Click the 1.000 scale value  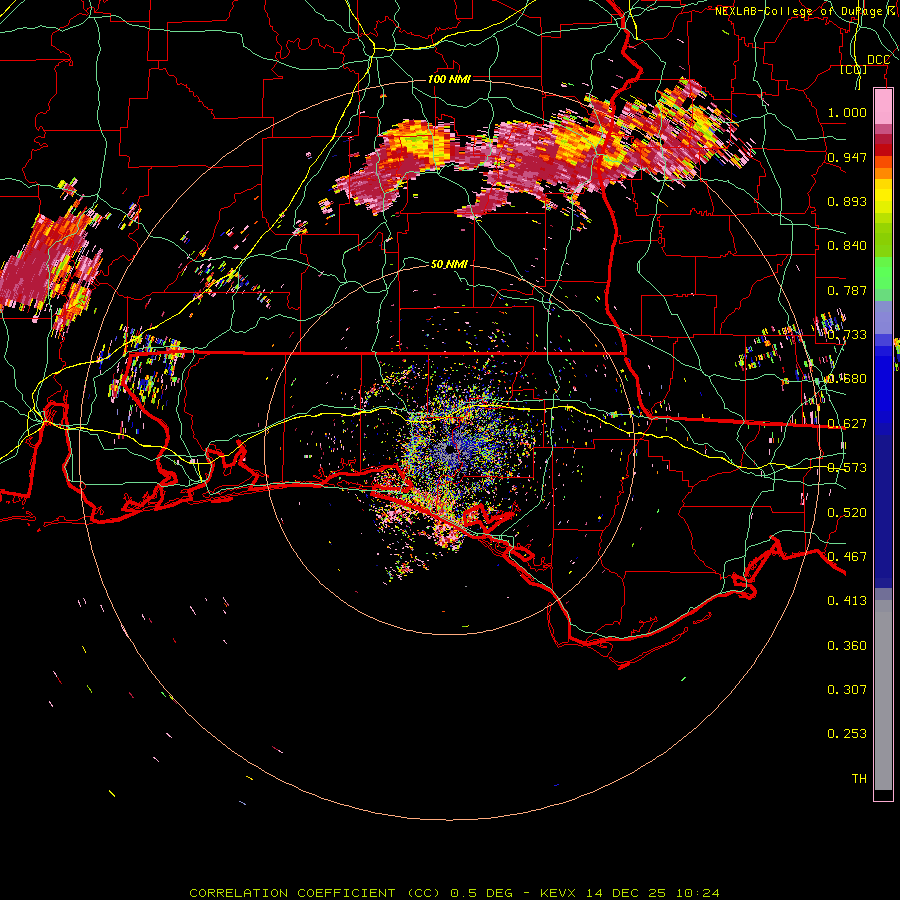pos(847,112)
